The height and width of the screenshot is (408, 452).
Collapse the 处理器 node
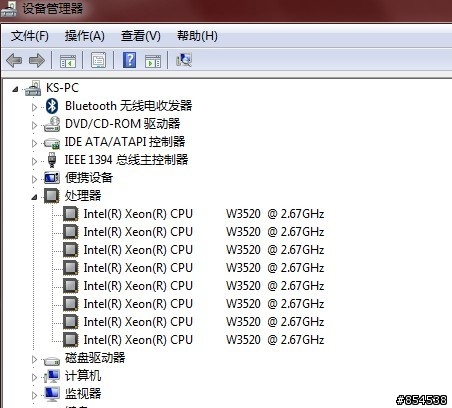(34, 197)
